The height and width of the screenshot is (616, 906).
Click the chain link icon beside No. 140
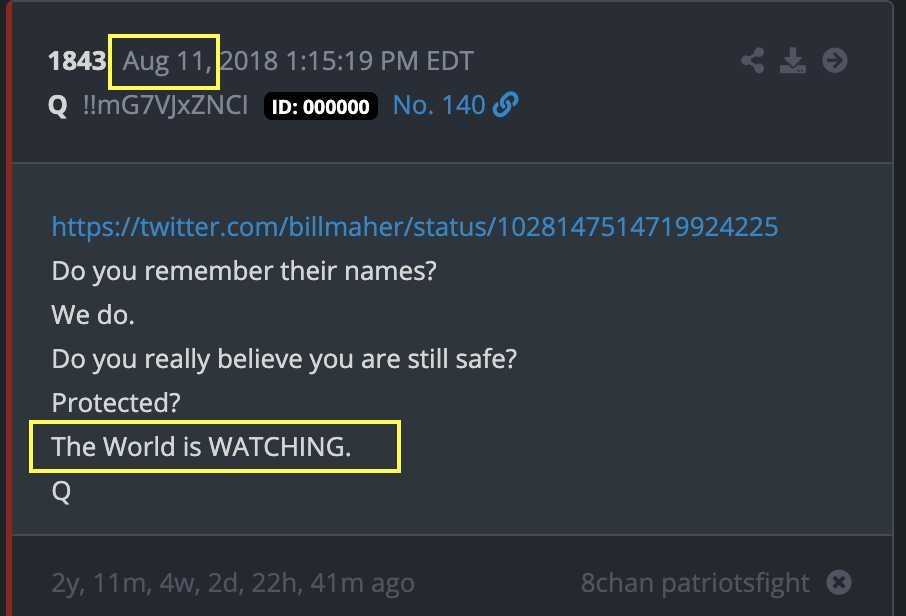click(x=506, y=105)
